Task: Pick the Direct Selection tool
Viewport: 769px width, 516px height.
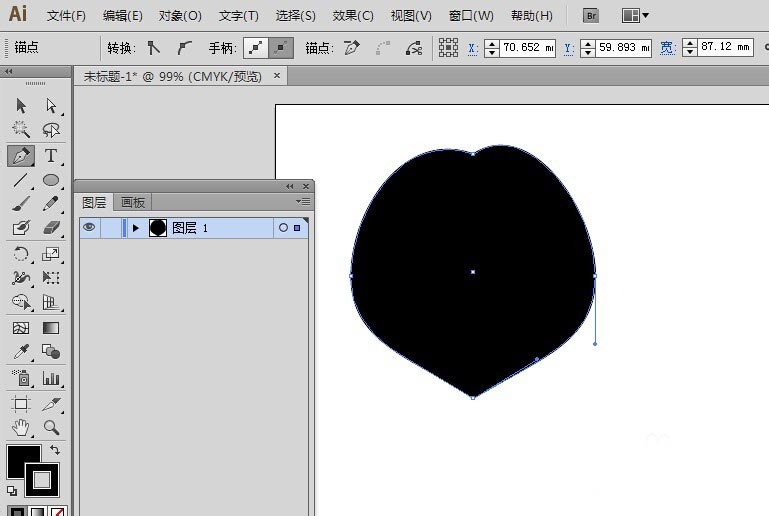Action: pos(51,105)
